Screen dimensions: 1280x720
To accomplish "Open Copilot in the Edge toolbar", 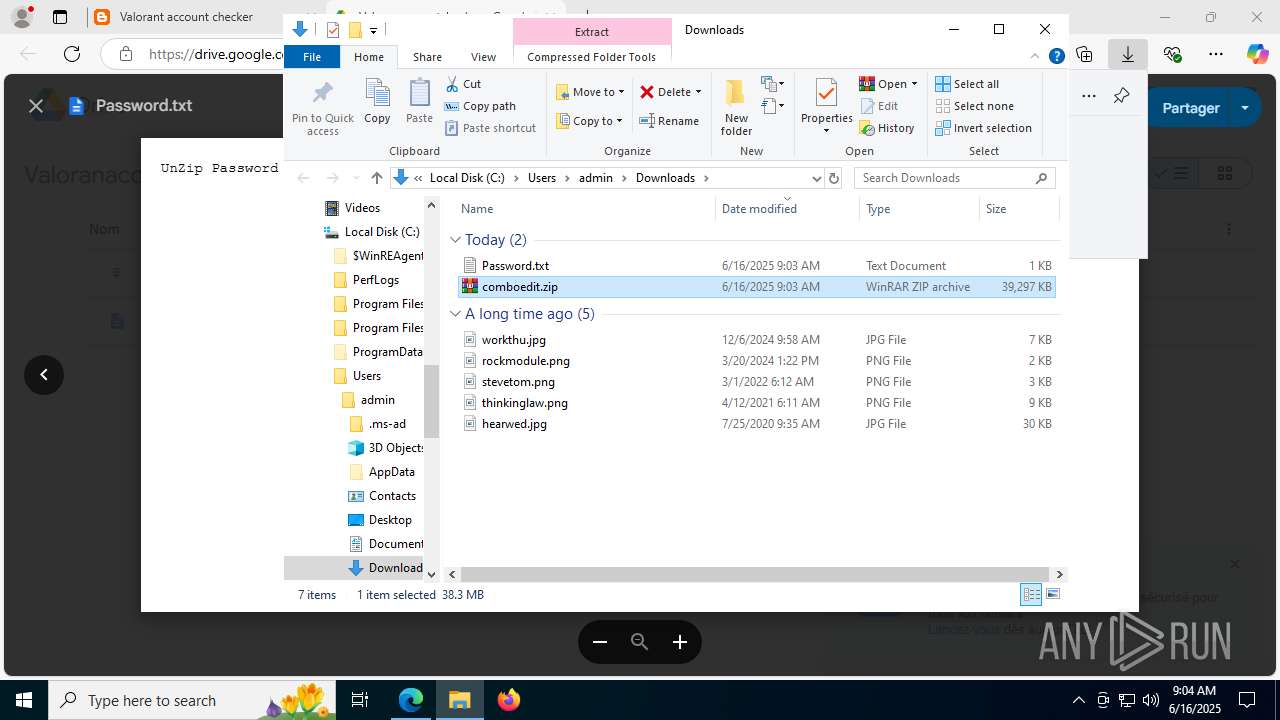I will [x=1257, y=54].
